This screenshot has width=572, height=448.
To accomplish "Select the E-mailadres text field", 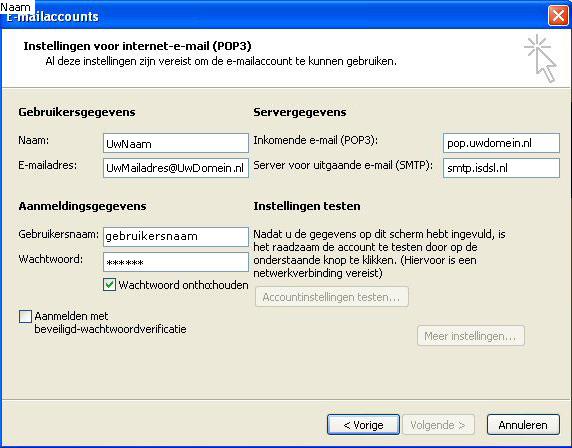I will click(x=176, y=168).
